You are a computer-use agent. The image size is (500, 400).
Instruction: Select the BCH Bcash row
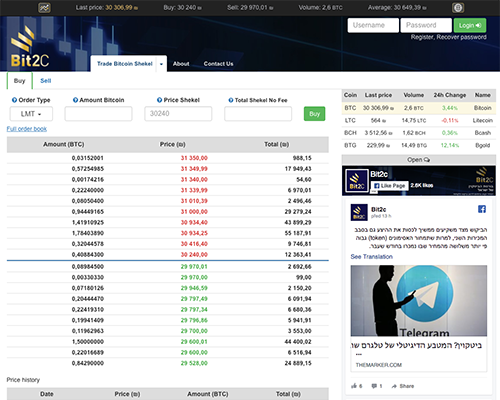(419, 133)
